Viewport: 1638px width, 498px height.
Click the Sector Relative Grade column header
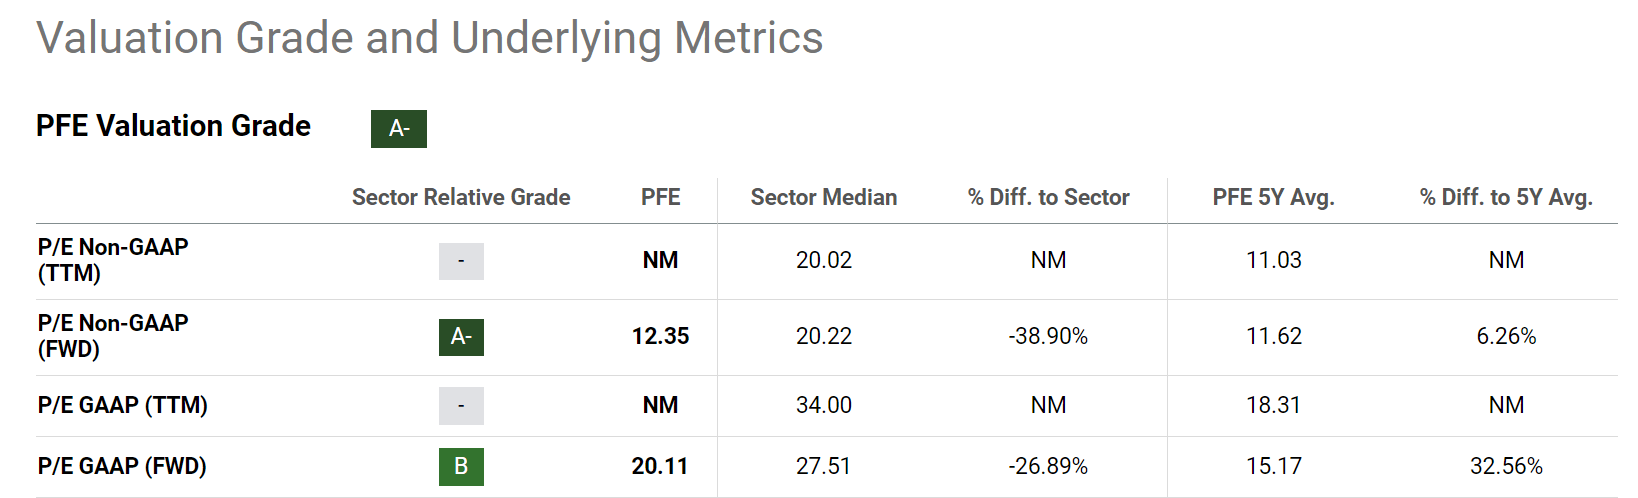point(461,198)
